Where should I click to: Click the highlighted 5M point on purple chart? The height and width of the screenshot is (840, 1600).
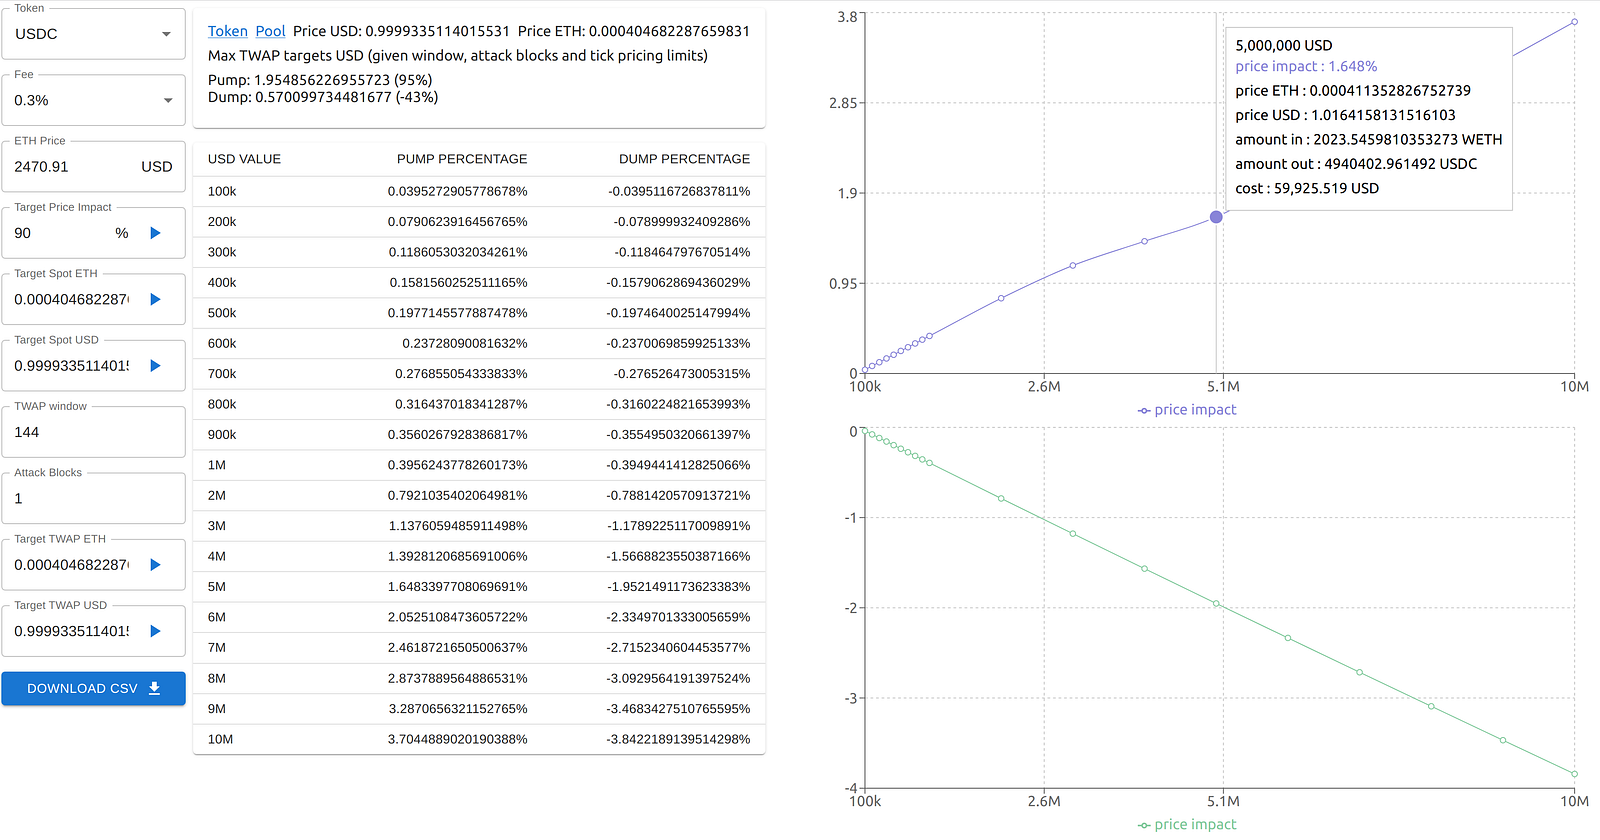(x=1216, y=217)
